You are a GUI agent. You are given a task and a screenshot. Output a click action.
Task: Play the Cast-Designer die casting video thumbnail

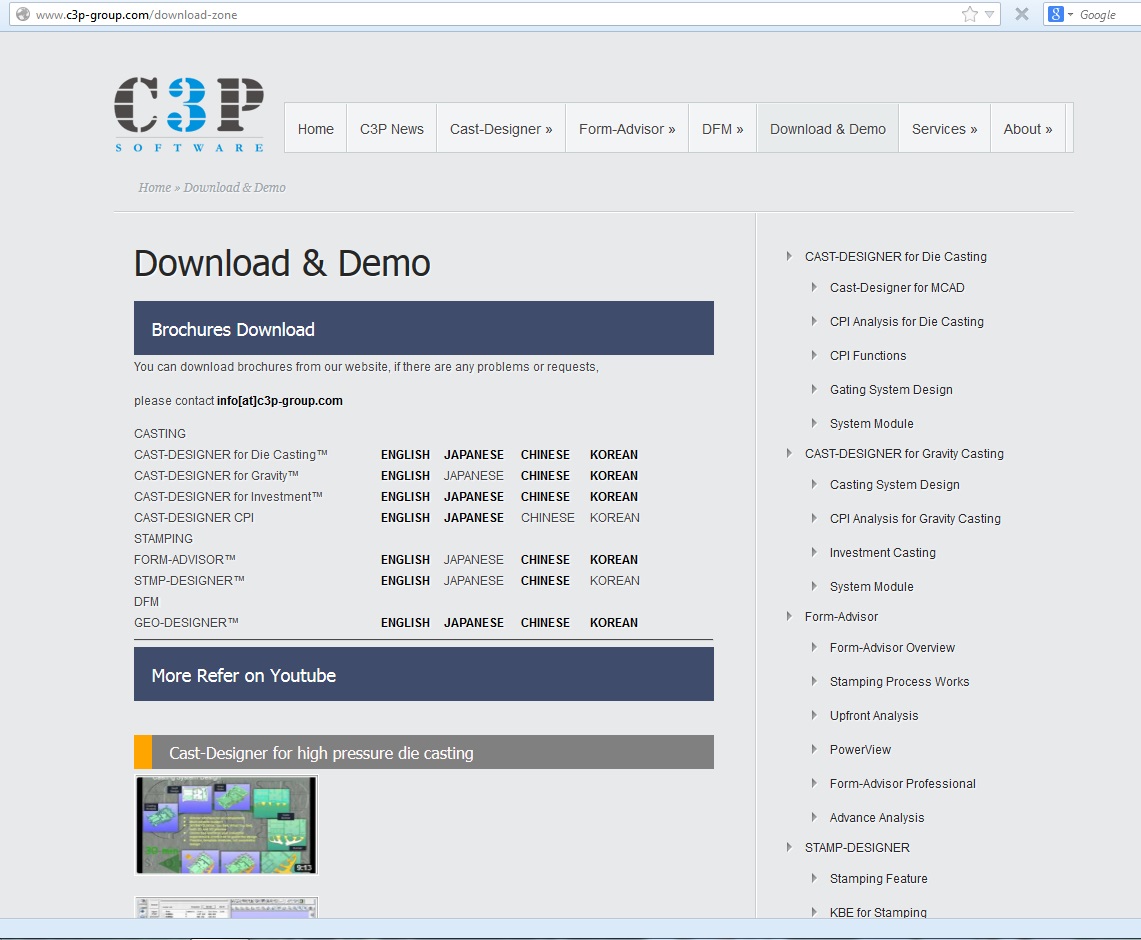[226, 825]
